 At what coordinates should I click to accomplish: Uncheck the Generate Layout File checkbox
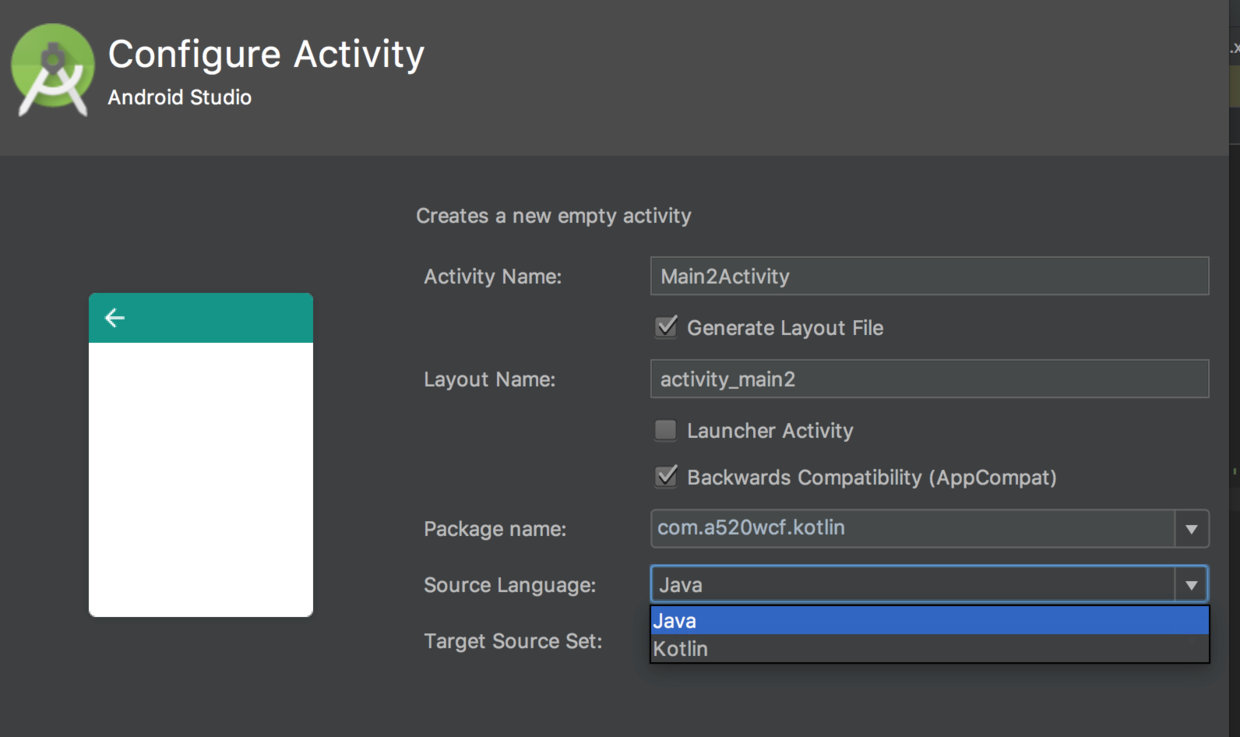pyautogui.click(x=666, y=327)
